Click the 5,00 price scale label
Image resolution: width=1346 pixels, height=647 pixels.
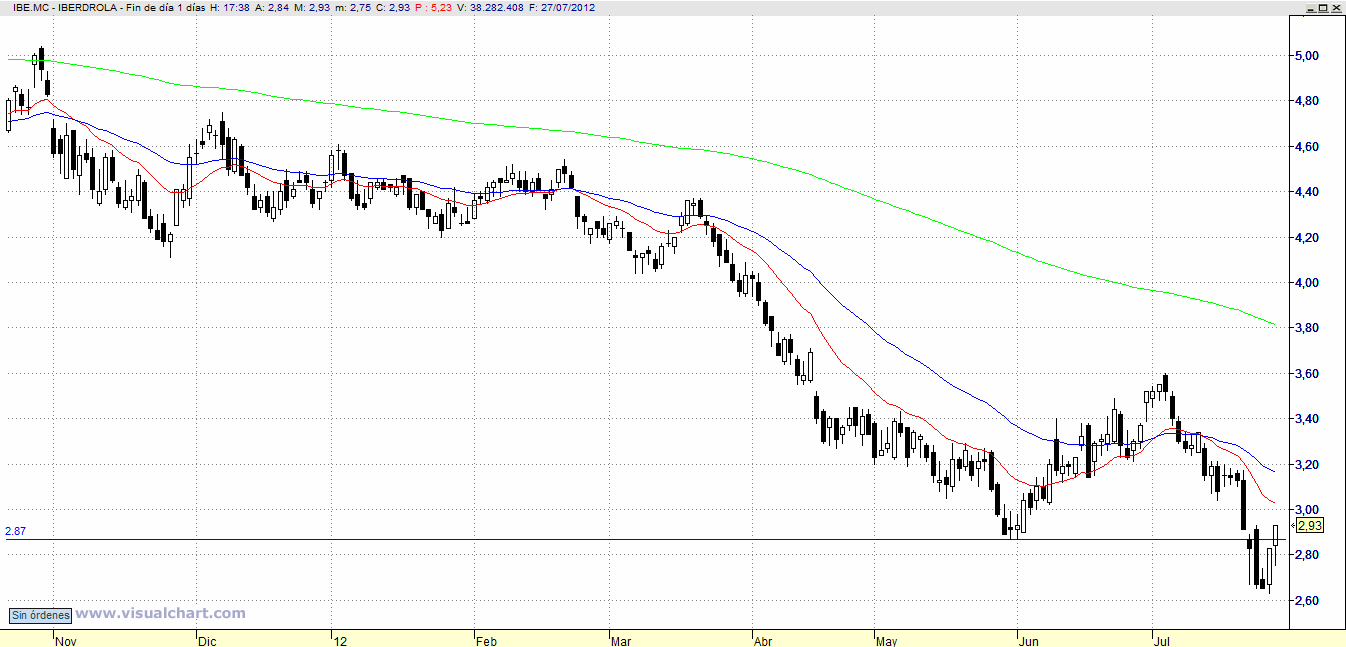[x=1309, y=56]
